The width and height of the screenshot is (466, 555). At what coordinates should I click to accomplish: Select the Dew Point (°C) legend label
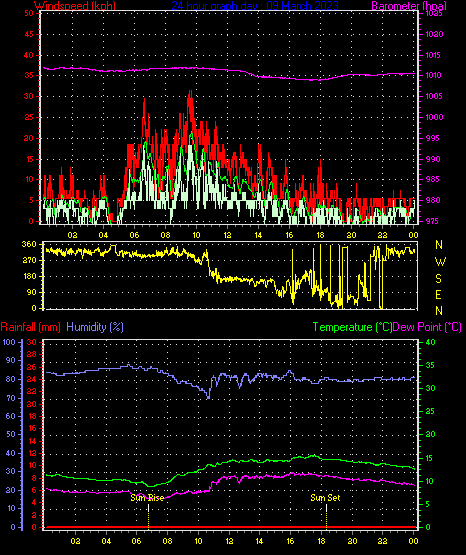(427, 327)
